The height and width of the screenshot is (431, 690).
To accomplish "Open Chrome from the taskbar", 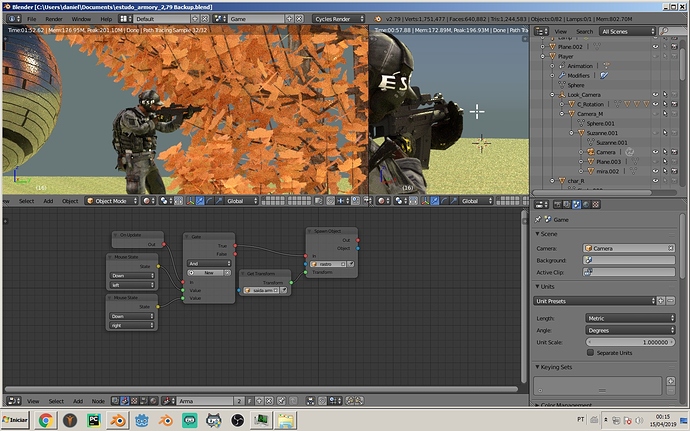I will click(46, 420).
